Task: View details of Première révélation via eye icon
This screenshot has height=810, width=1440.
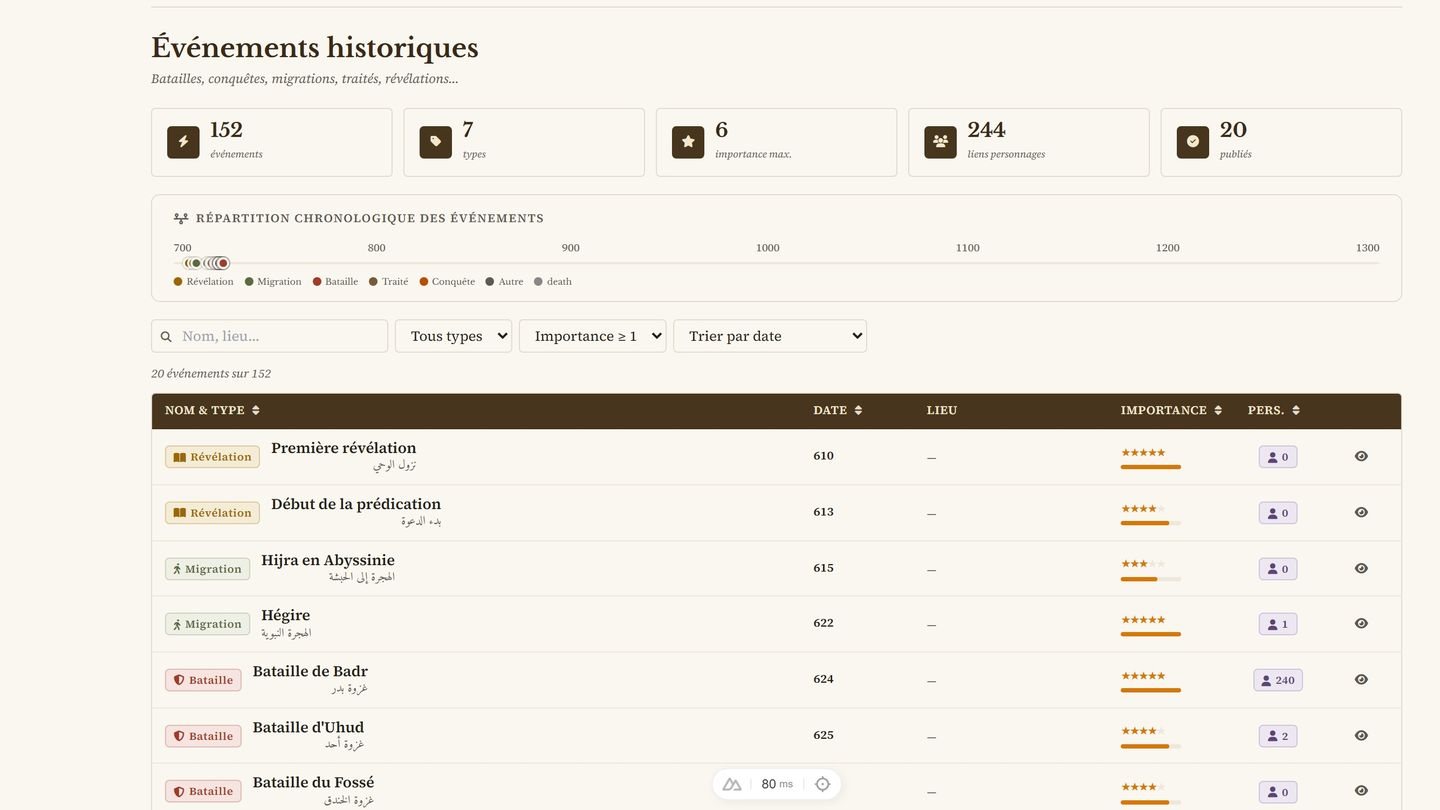Action: click(x=1361, y=456)
